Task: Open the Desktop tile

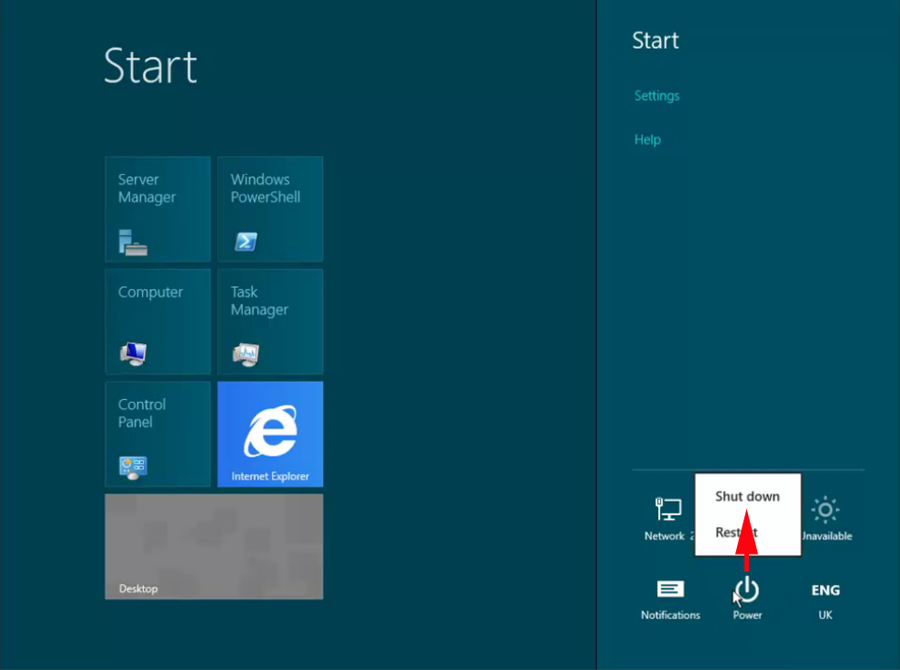Action: (214, 547)
